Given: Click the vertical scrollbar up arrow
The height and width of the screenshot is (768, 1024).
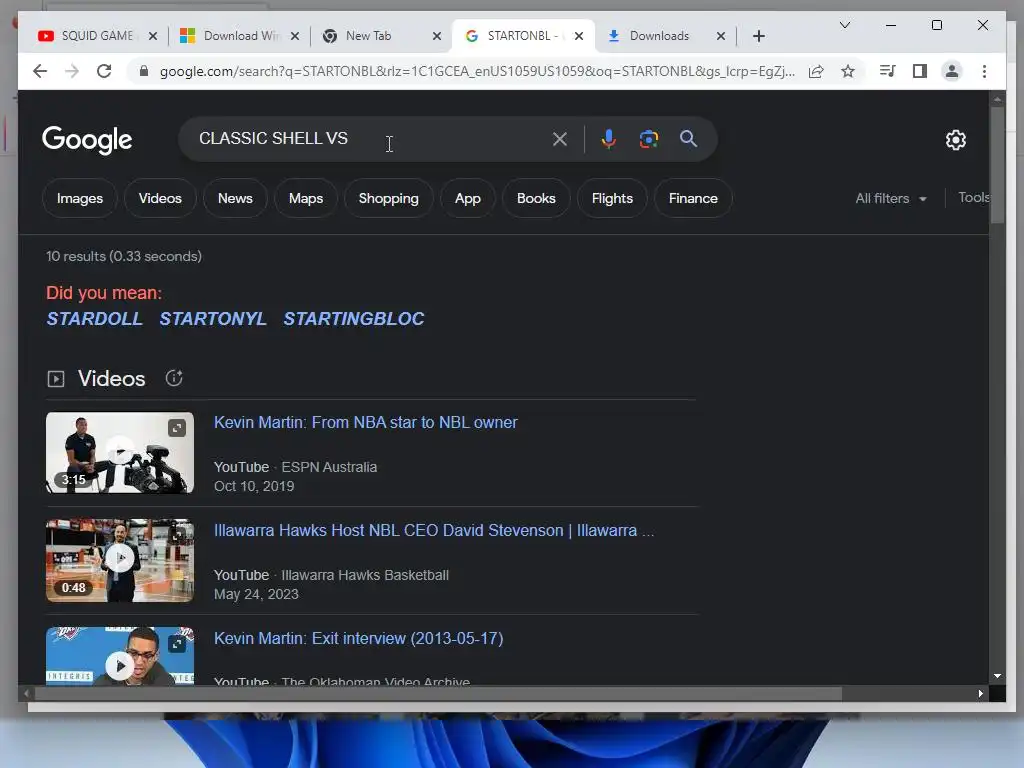Looking at the screenshot, I should click(x=997, y=99).
